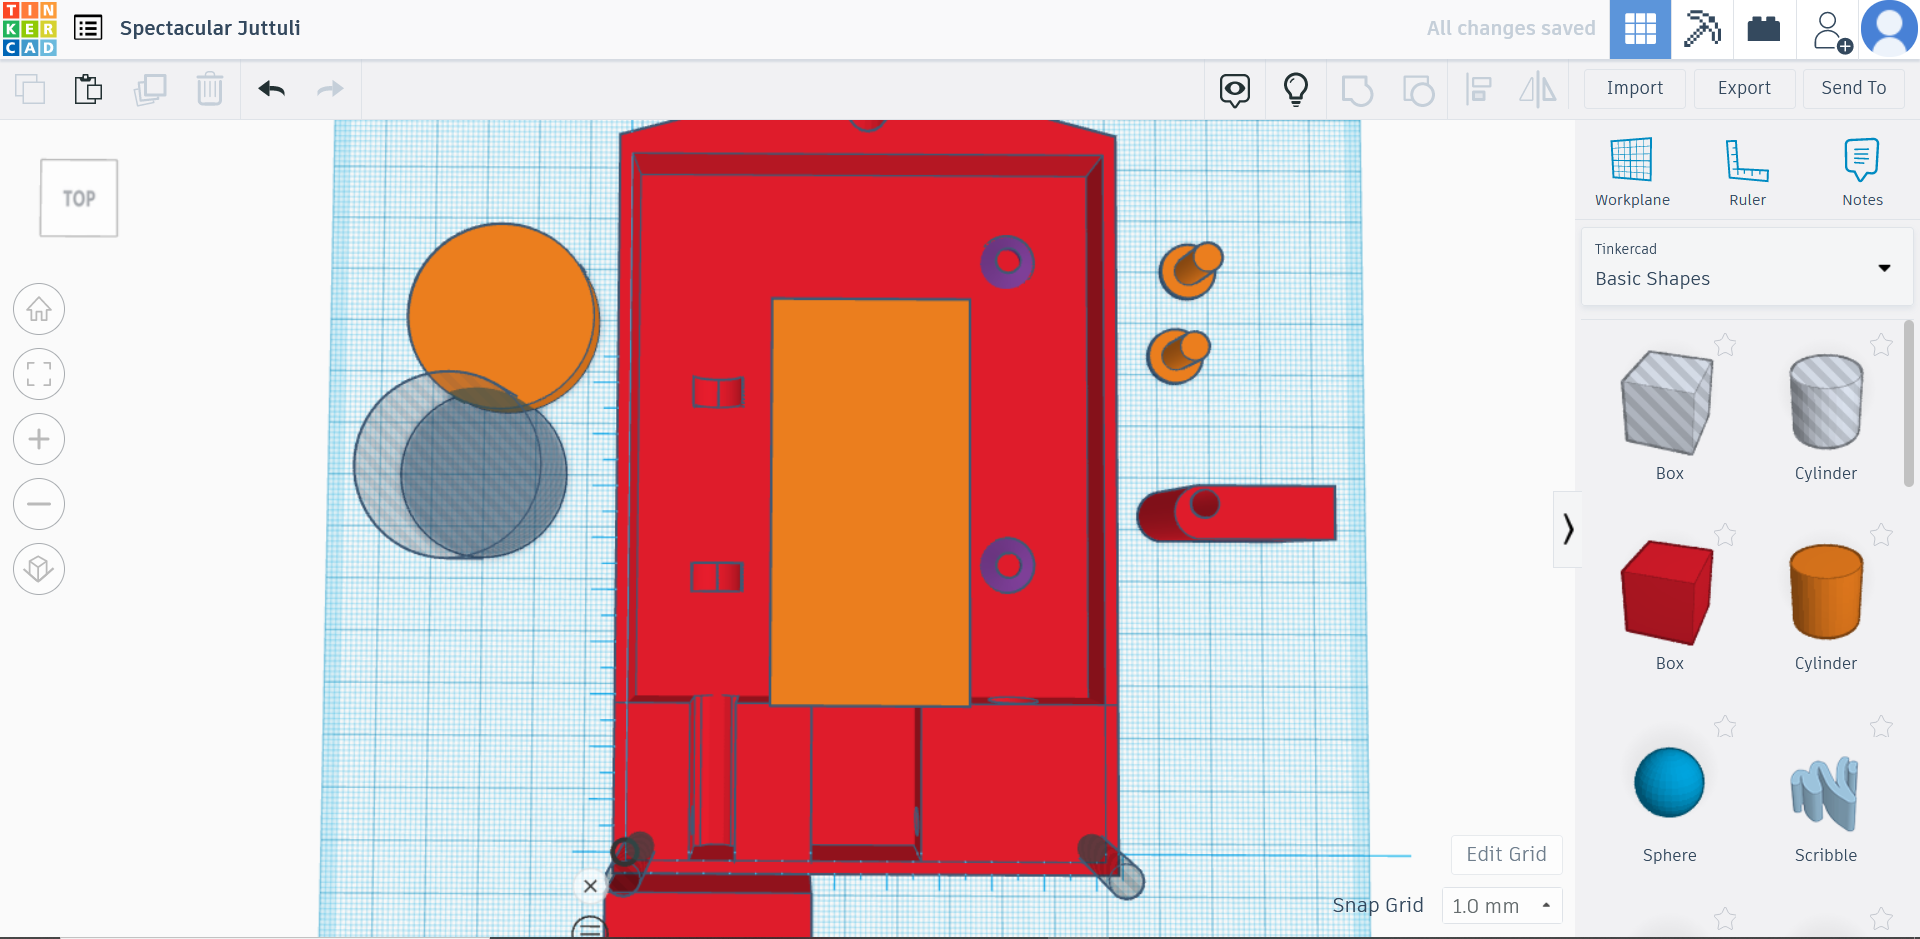This screenshot has height=939, width=1920.
Task: Delete the selected shape with the trash icon
Action: click(x=210, y=89)
